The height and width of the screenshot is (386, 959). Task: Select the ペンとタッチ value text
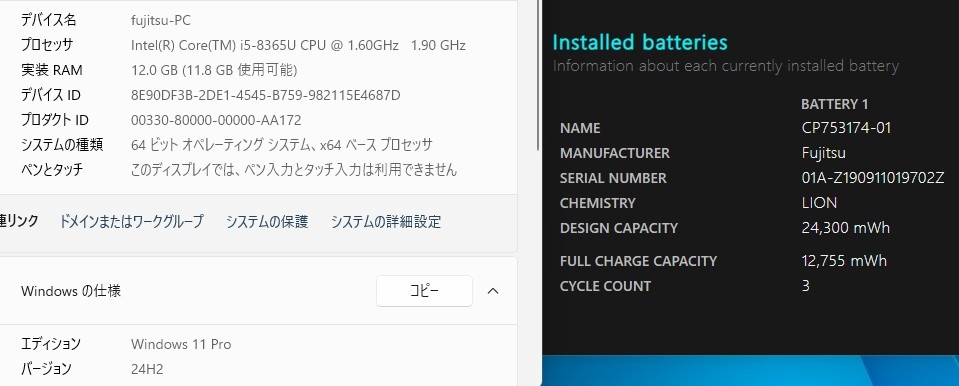(294, 169)
